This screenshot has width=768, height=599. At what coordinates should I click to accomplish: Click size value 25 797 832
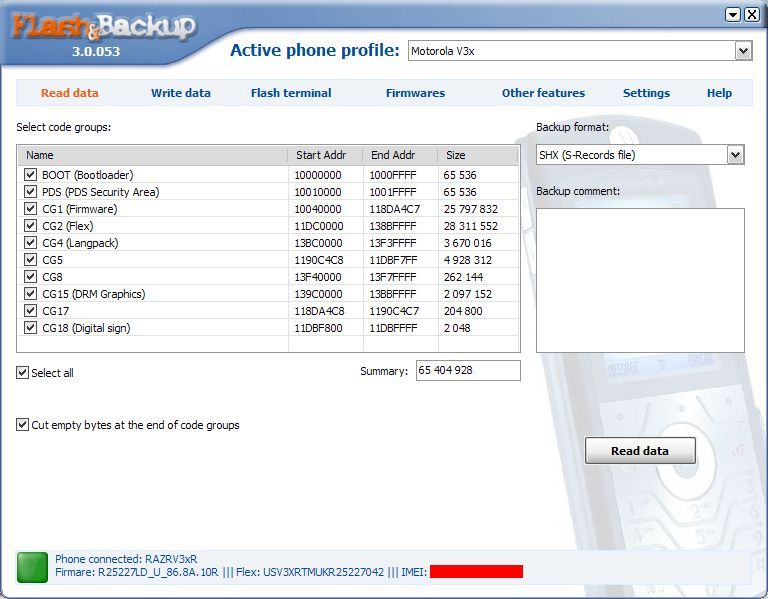pos(471,209)
